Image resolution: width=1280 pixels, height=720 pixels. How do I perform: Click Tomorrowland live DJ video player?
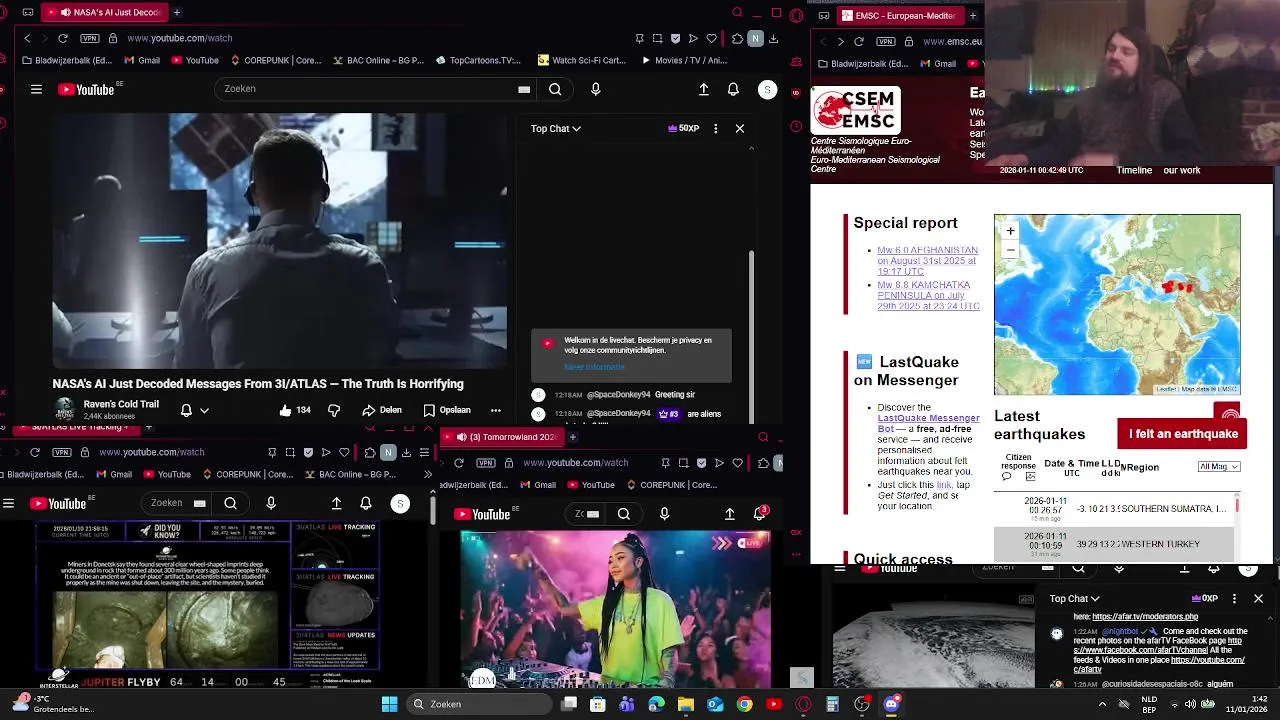click(x=615, y=609)
